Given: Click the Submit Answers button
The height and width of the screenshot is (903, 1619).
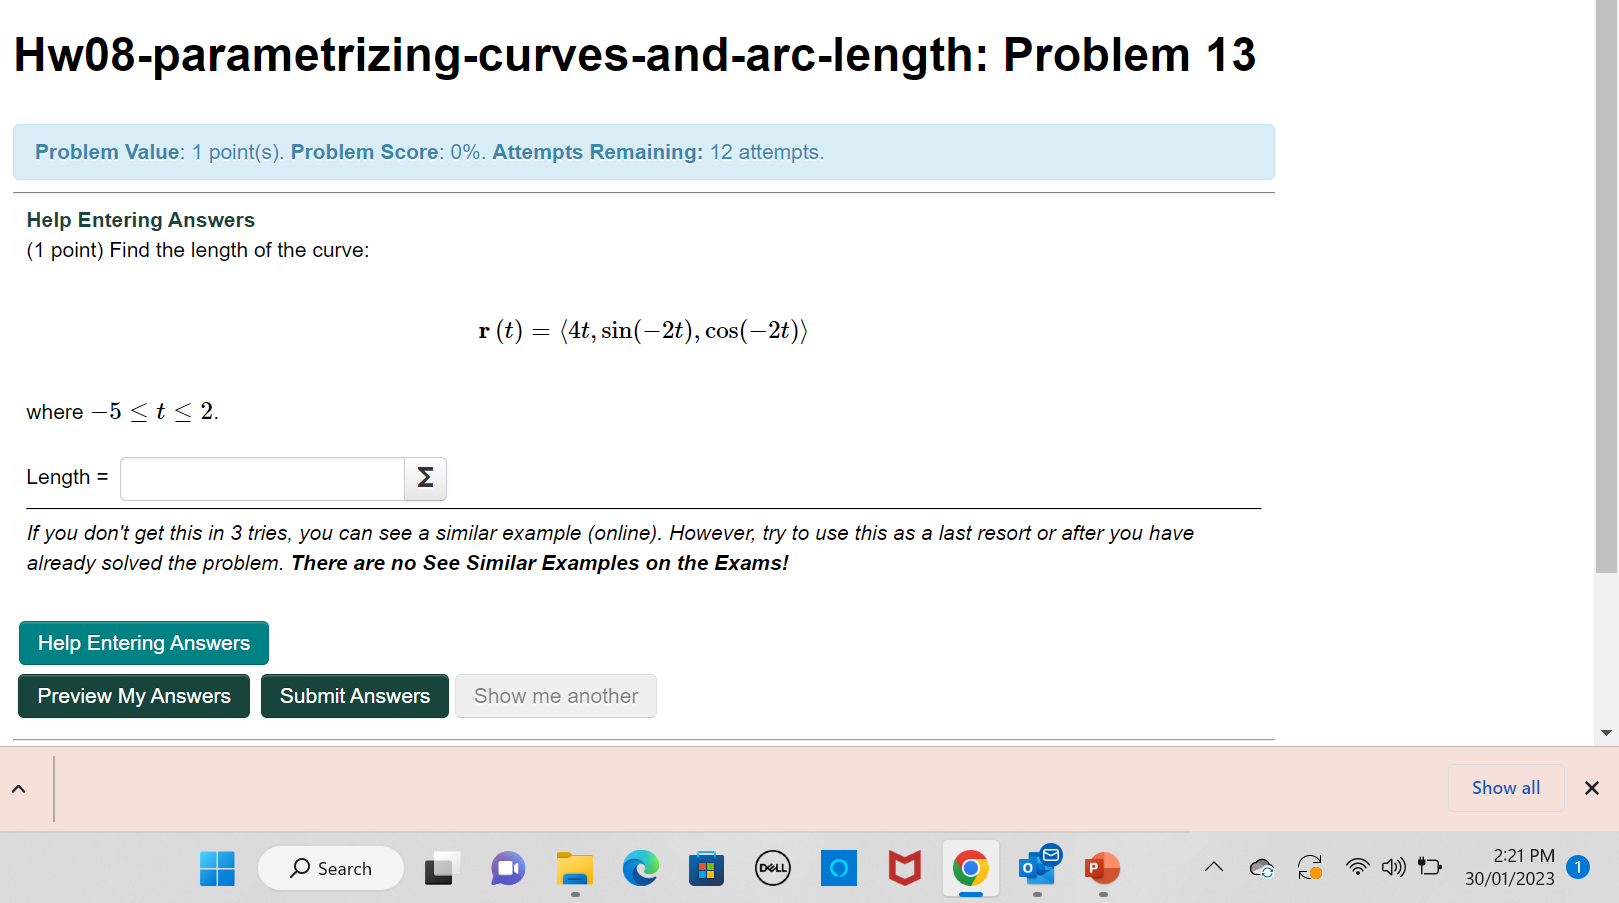Looking at the screenshot, I should [x=354, y=695].
